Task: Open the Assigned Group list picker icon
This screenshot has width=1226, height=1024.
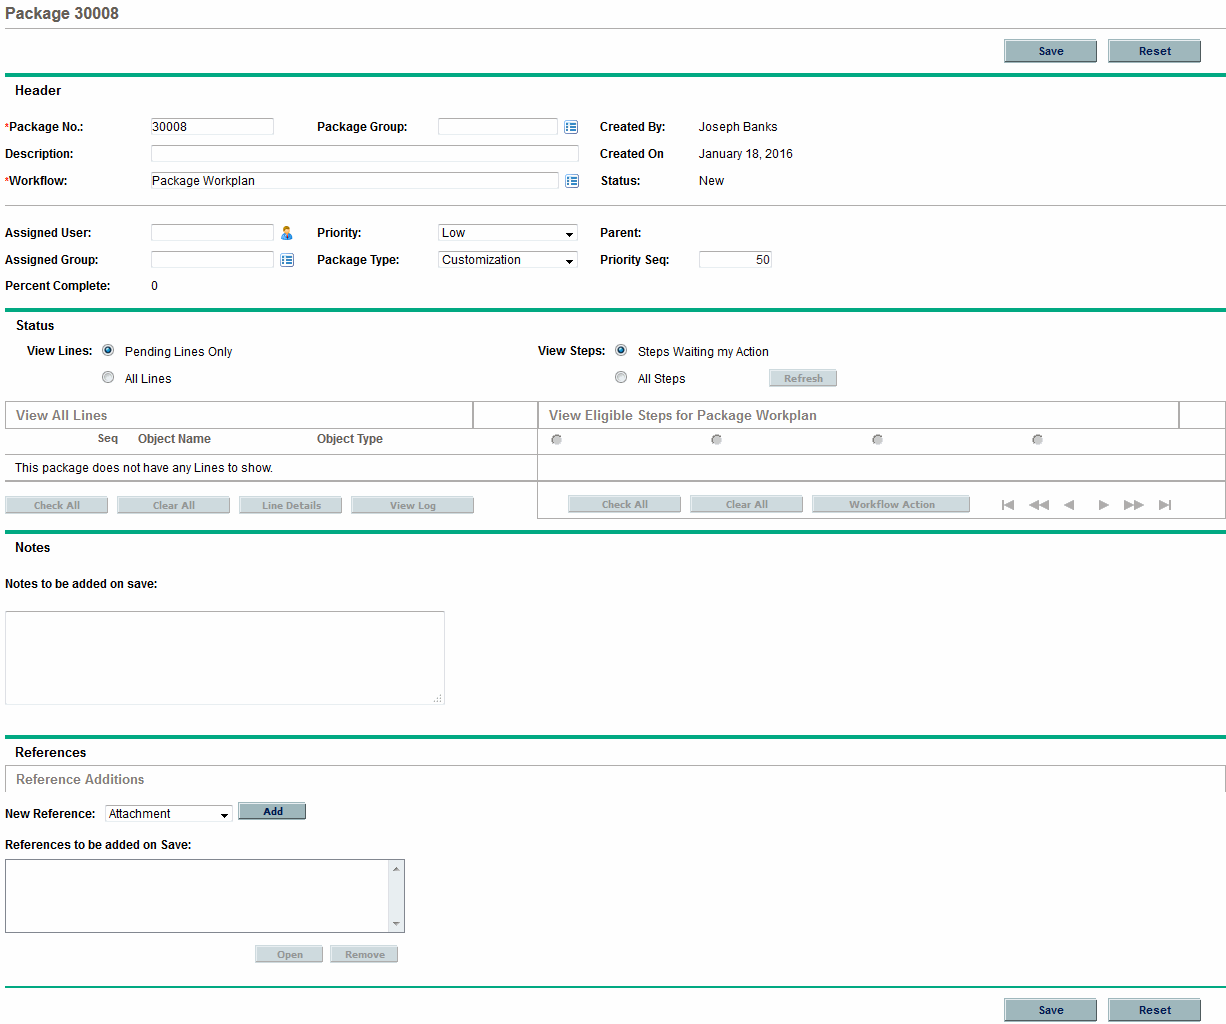Action: pos(287,260)
